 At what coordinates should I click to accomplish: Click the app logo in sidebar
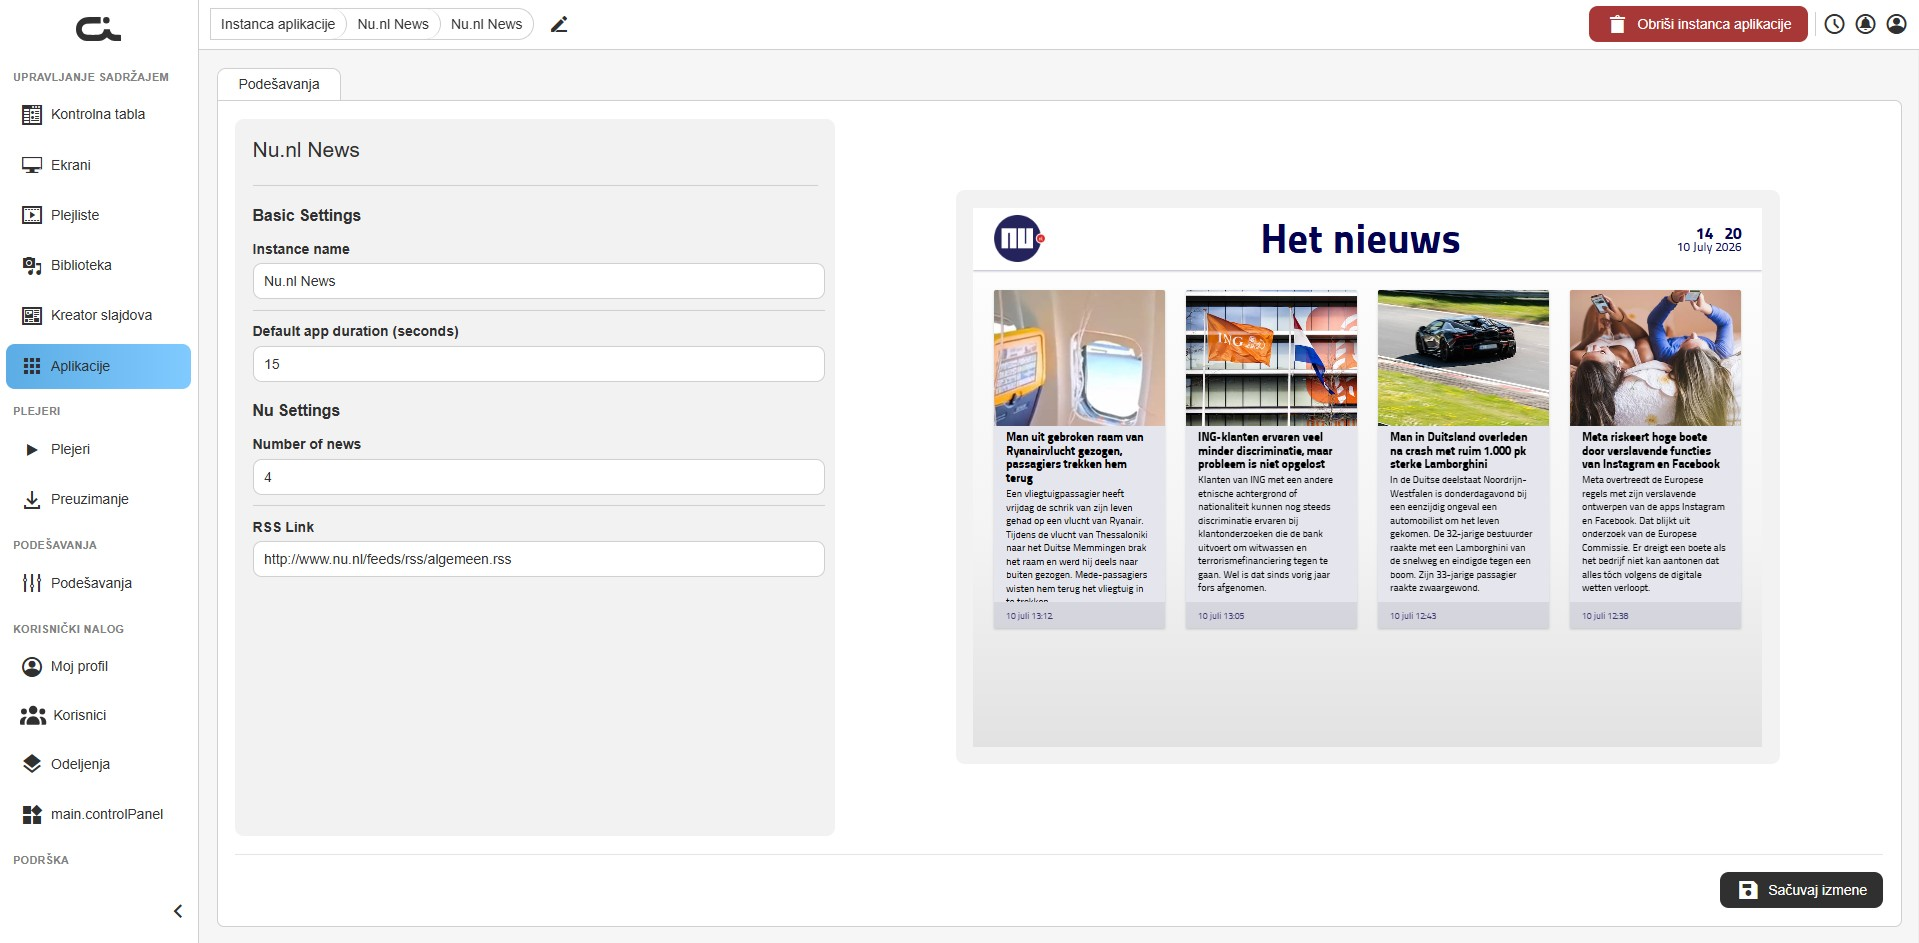pyautogui.click(x=98, y=30)
